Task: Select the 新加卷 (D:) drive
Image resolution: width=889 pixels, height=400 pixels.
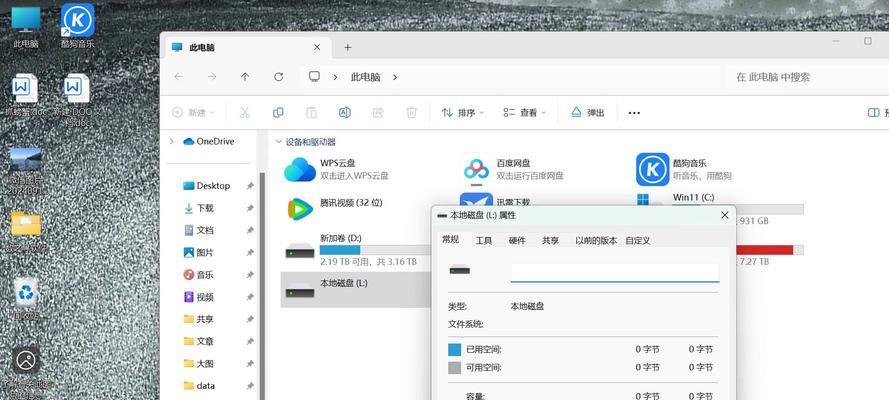Action: coord(357,250)
